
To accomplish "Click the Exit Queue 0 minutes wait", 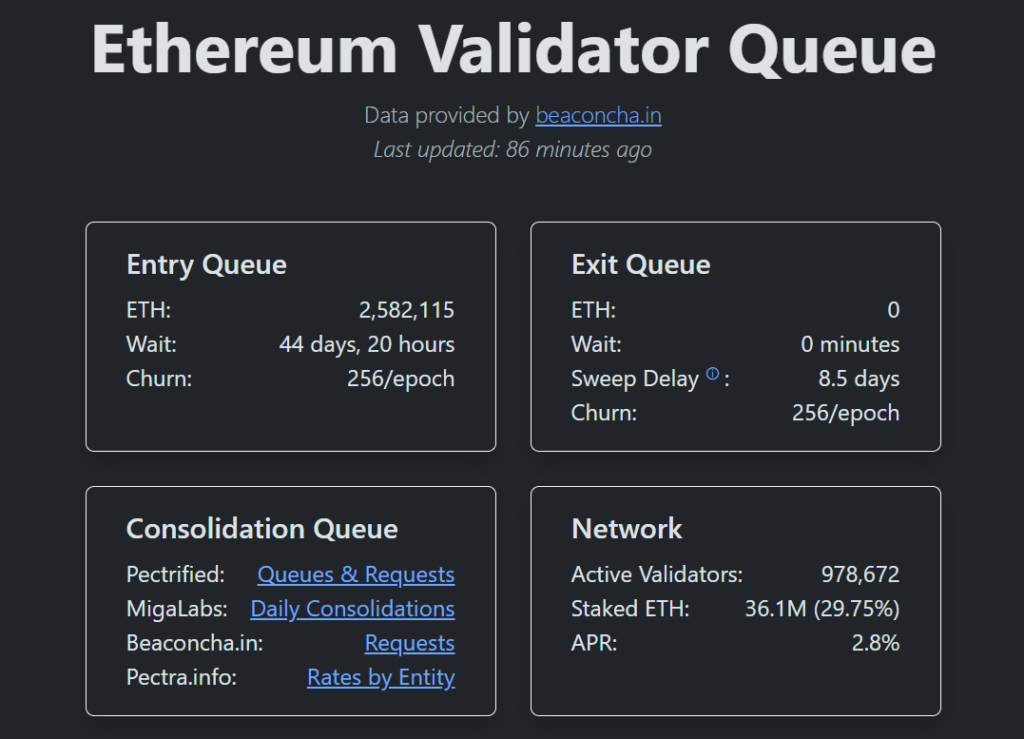I will point(850,345).
